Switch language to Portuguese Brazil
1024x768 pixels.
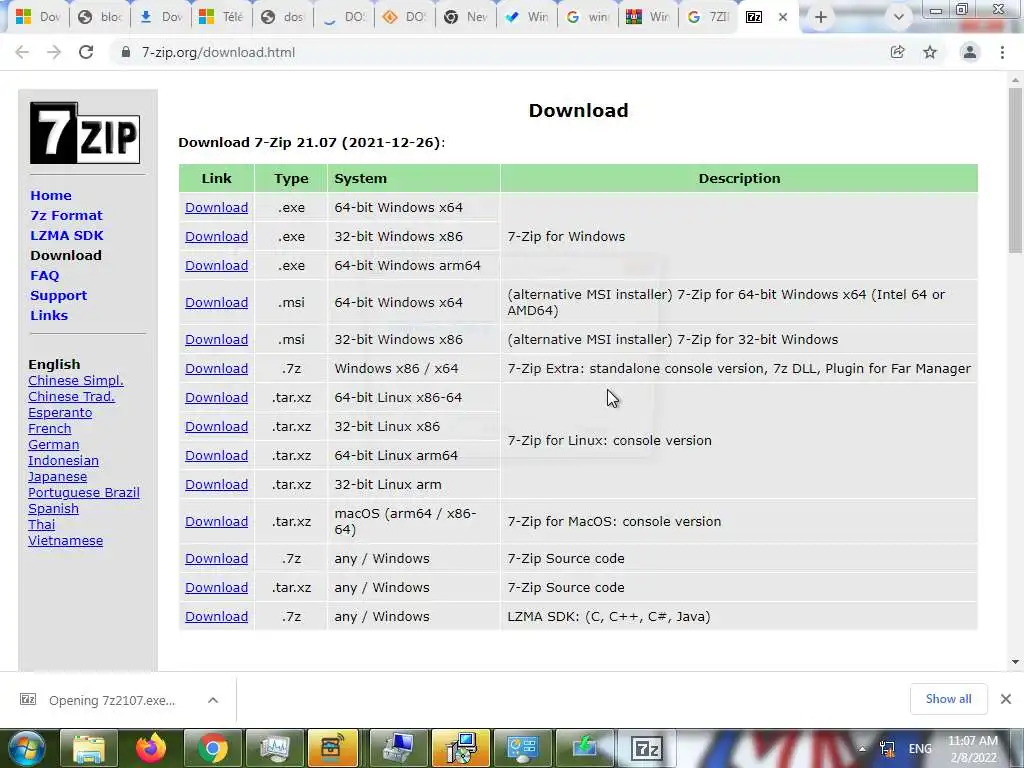click(x=84, y=492)
